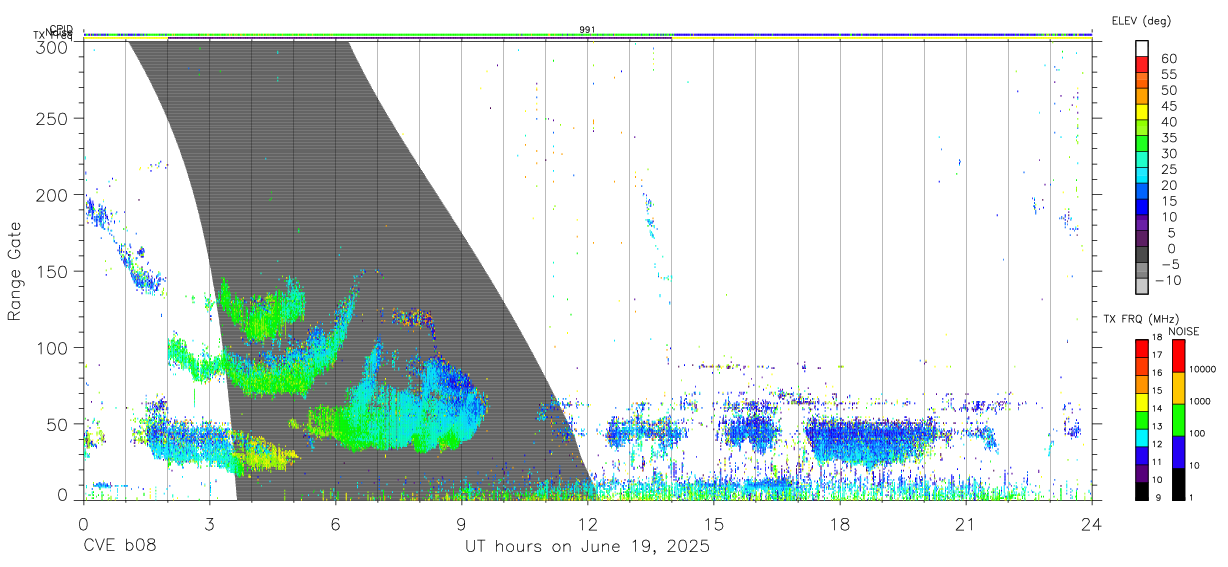Select the orange NOISE swatch between 1000 and 10000
Viewport: 1228px width, 567px height.
(1178, 387)
